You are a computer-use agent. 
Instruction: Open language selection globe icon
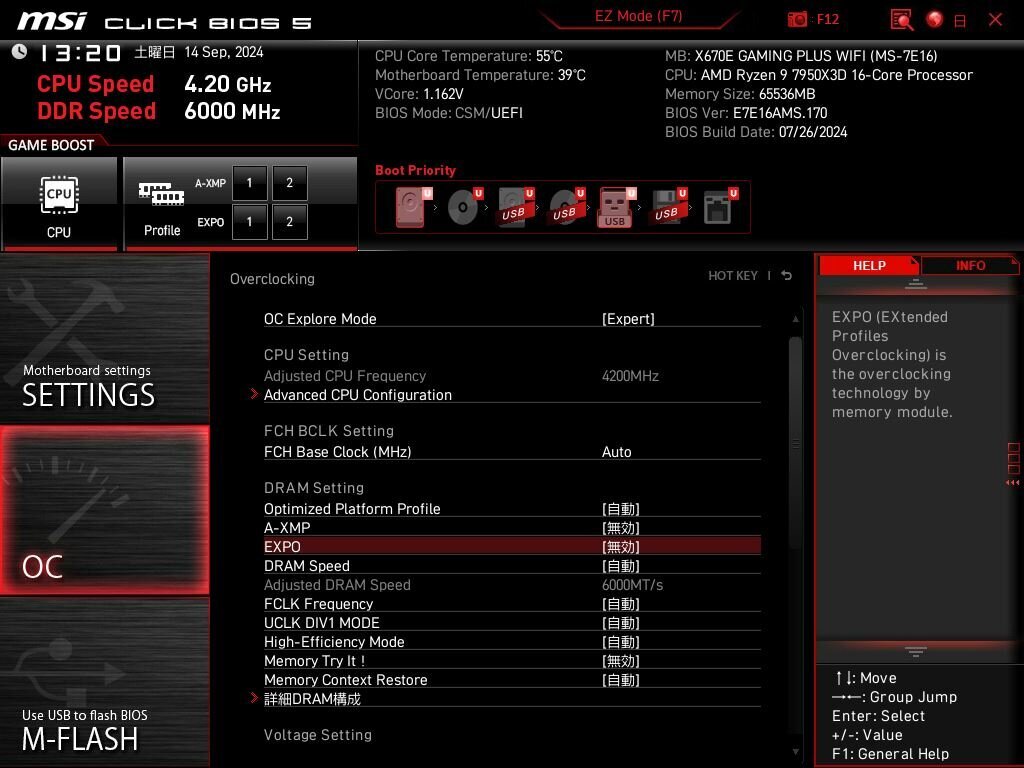coord(935,19)
